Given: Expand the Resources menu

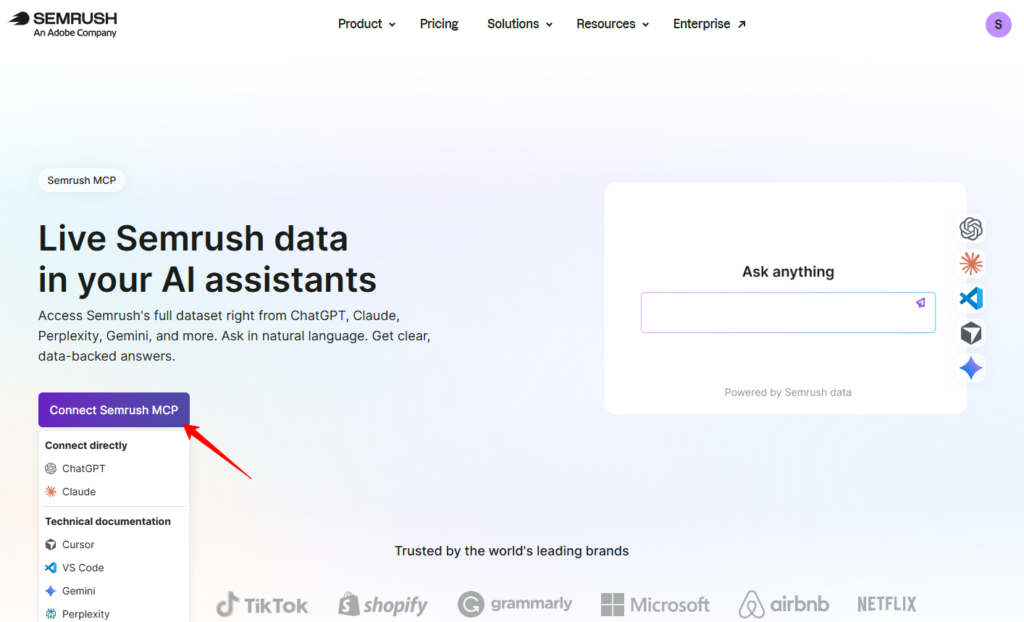Looking at the screenshot, I should [x=613, y=24].
